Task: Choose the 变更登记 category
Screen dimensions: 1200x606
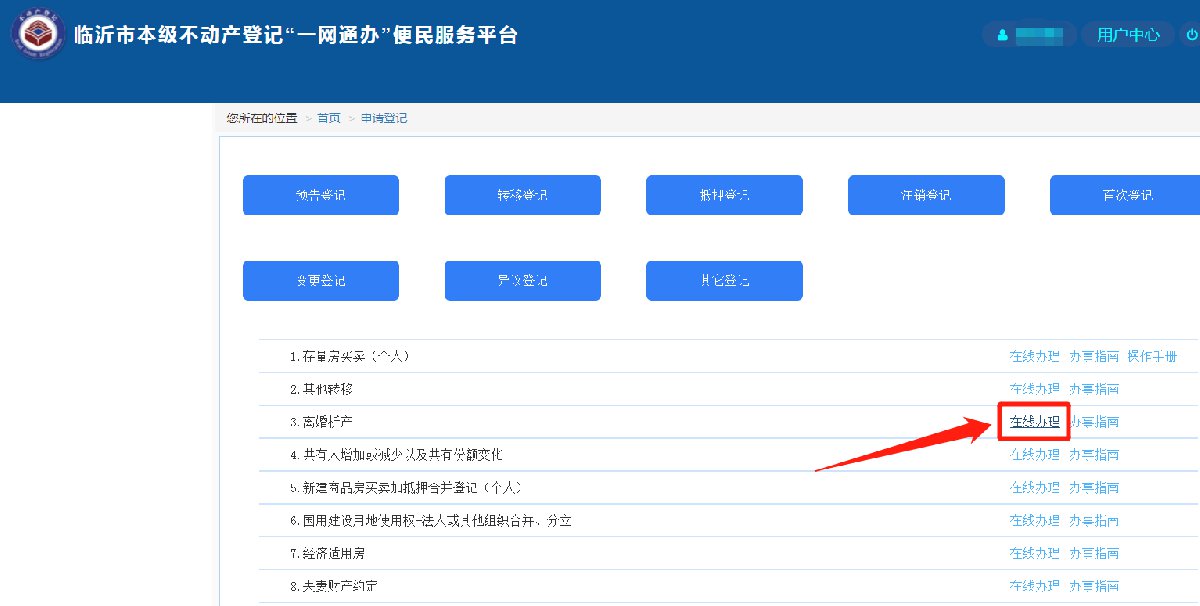Action: 321,281
